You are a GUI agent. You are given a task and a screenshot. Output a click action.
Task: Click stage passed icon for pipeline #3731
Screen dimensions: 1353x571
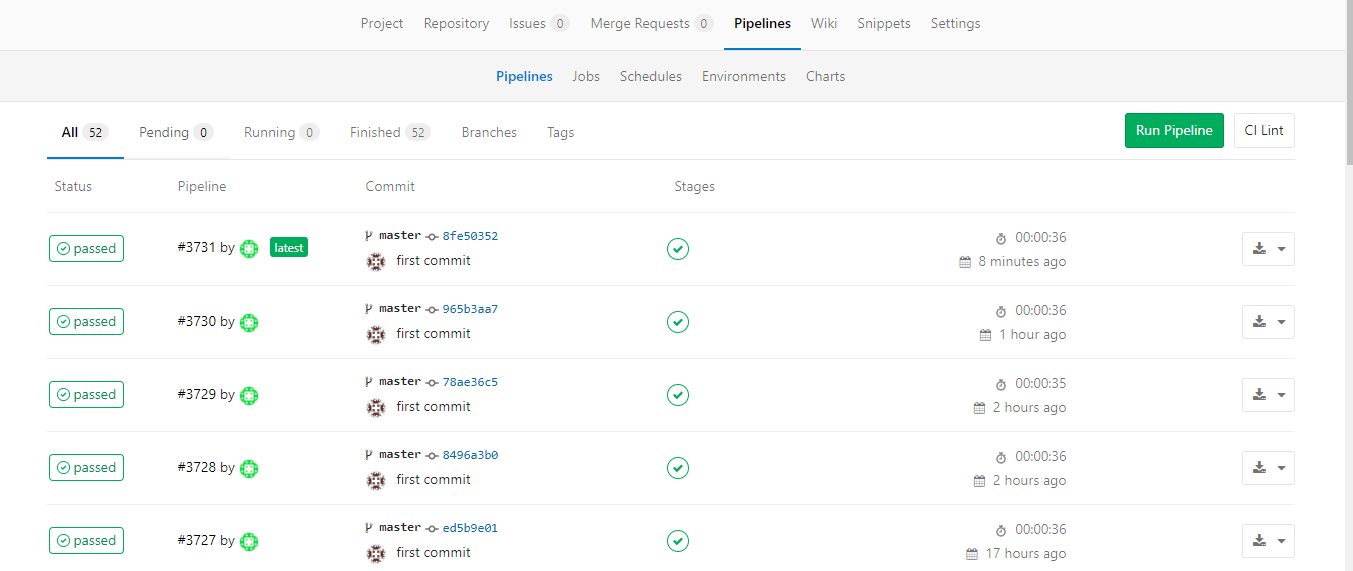[678, 249]
